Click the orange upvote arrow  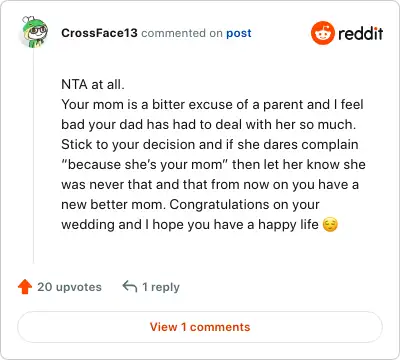click(25, 287)
